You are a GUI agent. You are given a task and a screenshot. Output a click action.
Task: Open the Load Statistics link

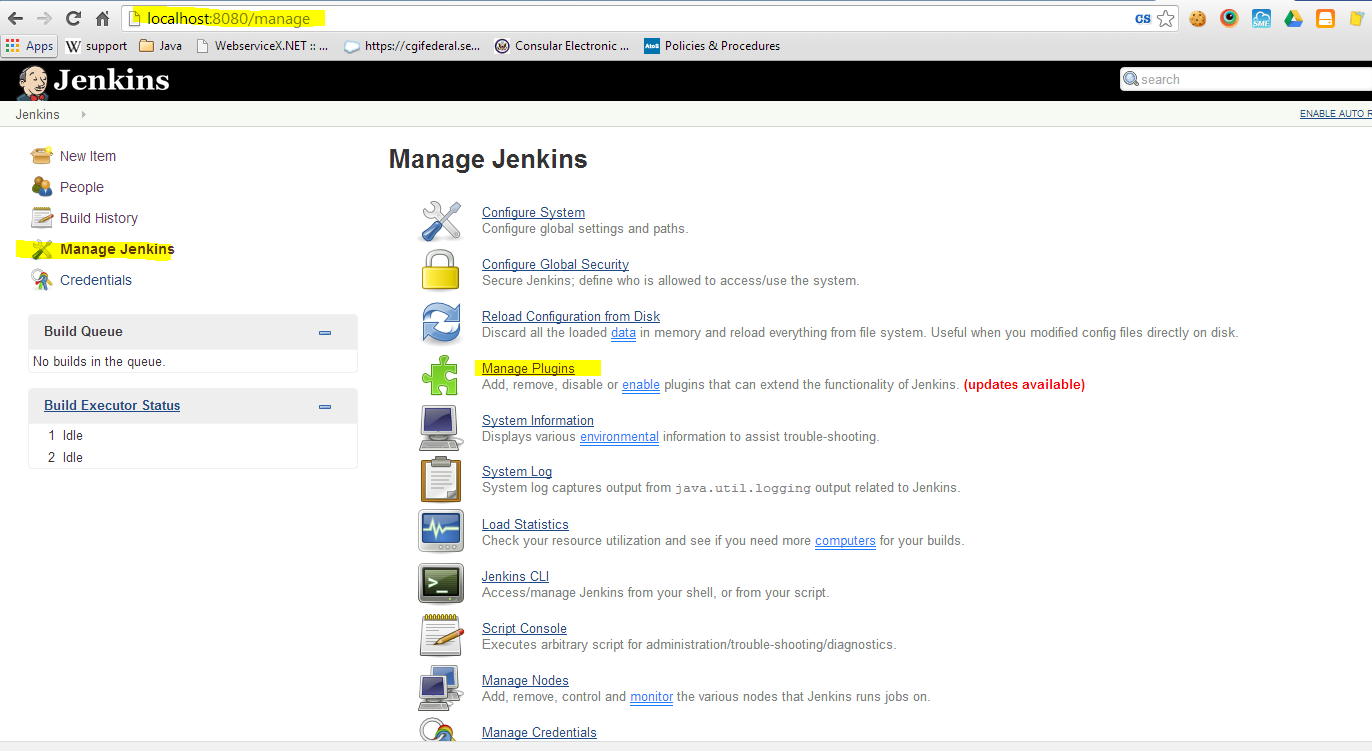pyautogui.click(x=525, y=524)
